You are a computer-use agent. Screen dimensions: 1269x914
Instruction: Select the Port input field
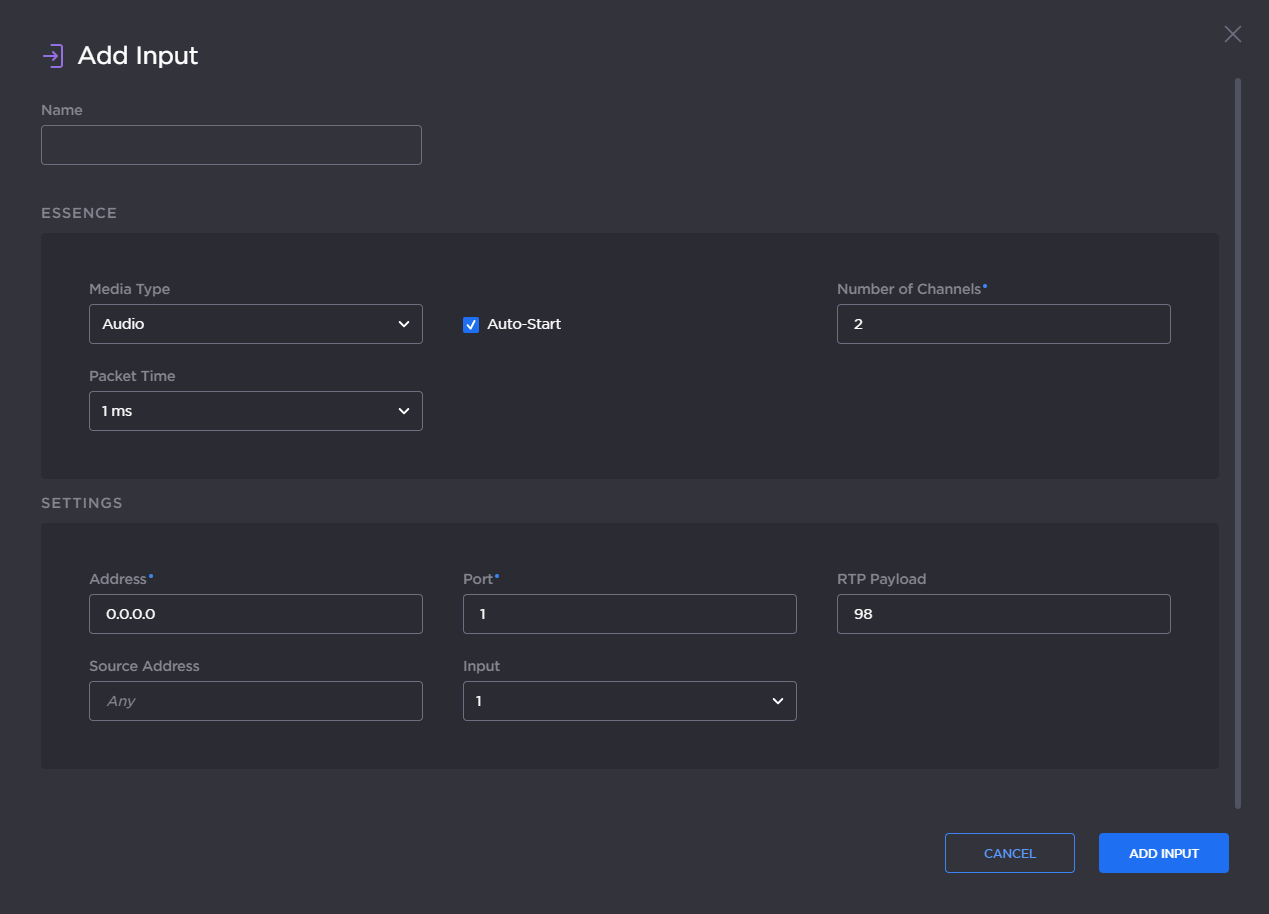click(x=629, y=614)
